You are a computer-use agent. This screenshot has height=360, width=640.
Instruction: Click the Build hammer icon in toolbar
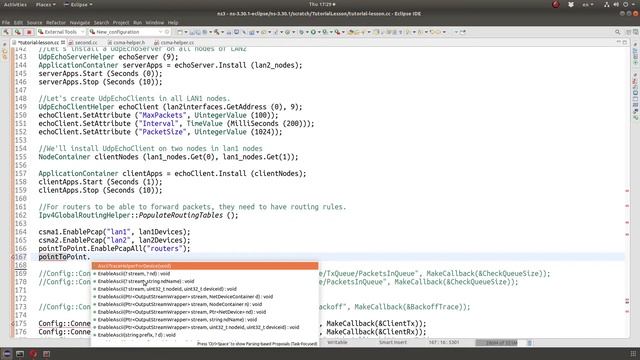pyautogui.click(x=7, y=32)
